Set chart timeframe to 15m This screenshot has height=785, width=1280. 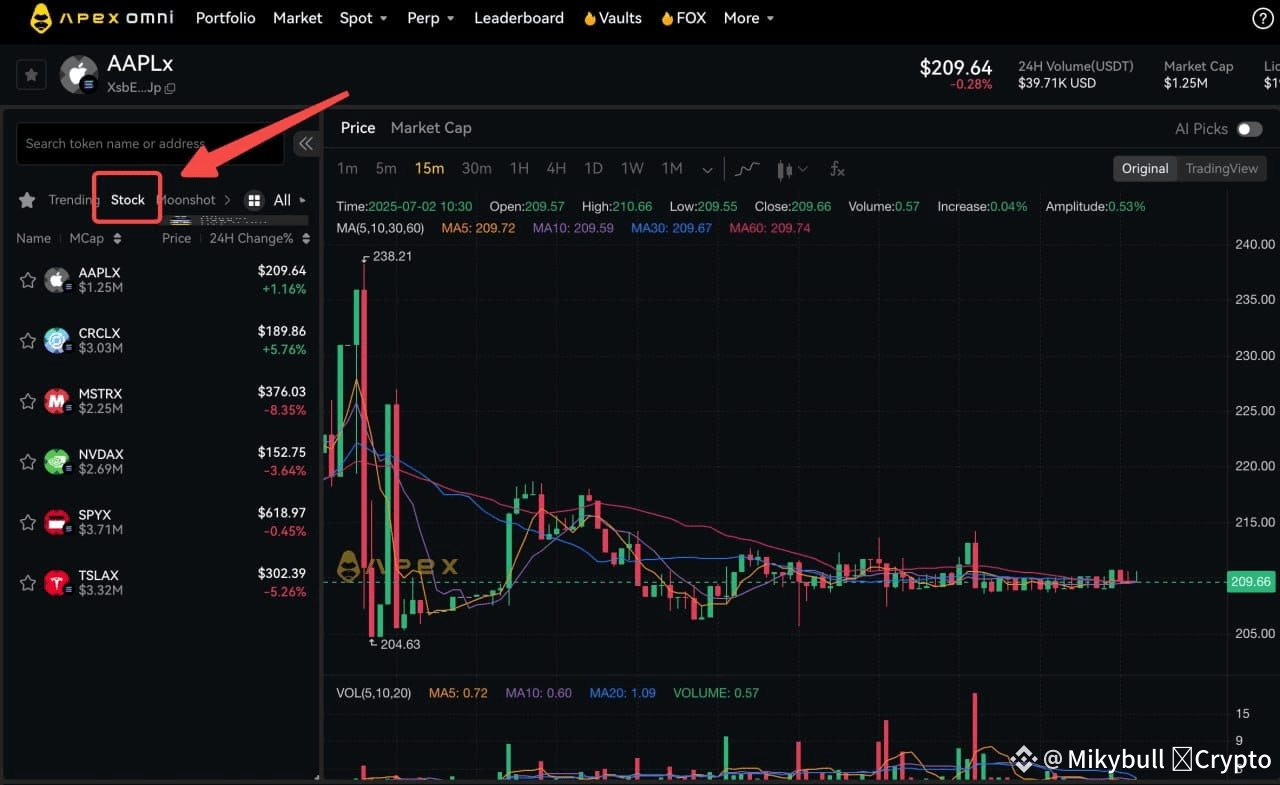point(430,169)
